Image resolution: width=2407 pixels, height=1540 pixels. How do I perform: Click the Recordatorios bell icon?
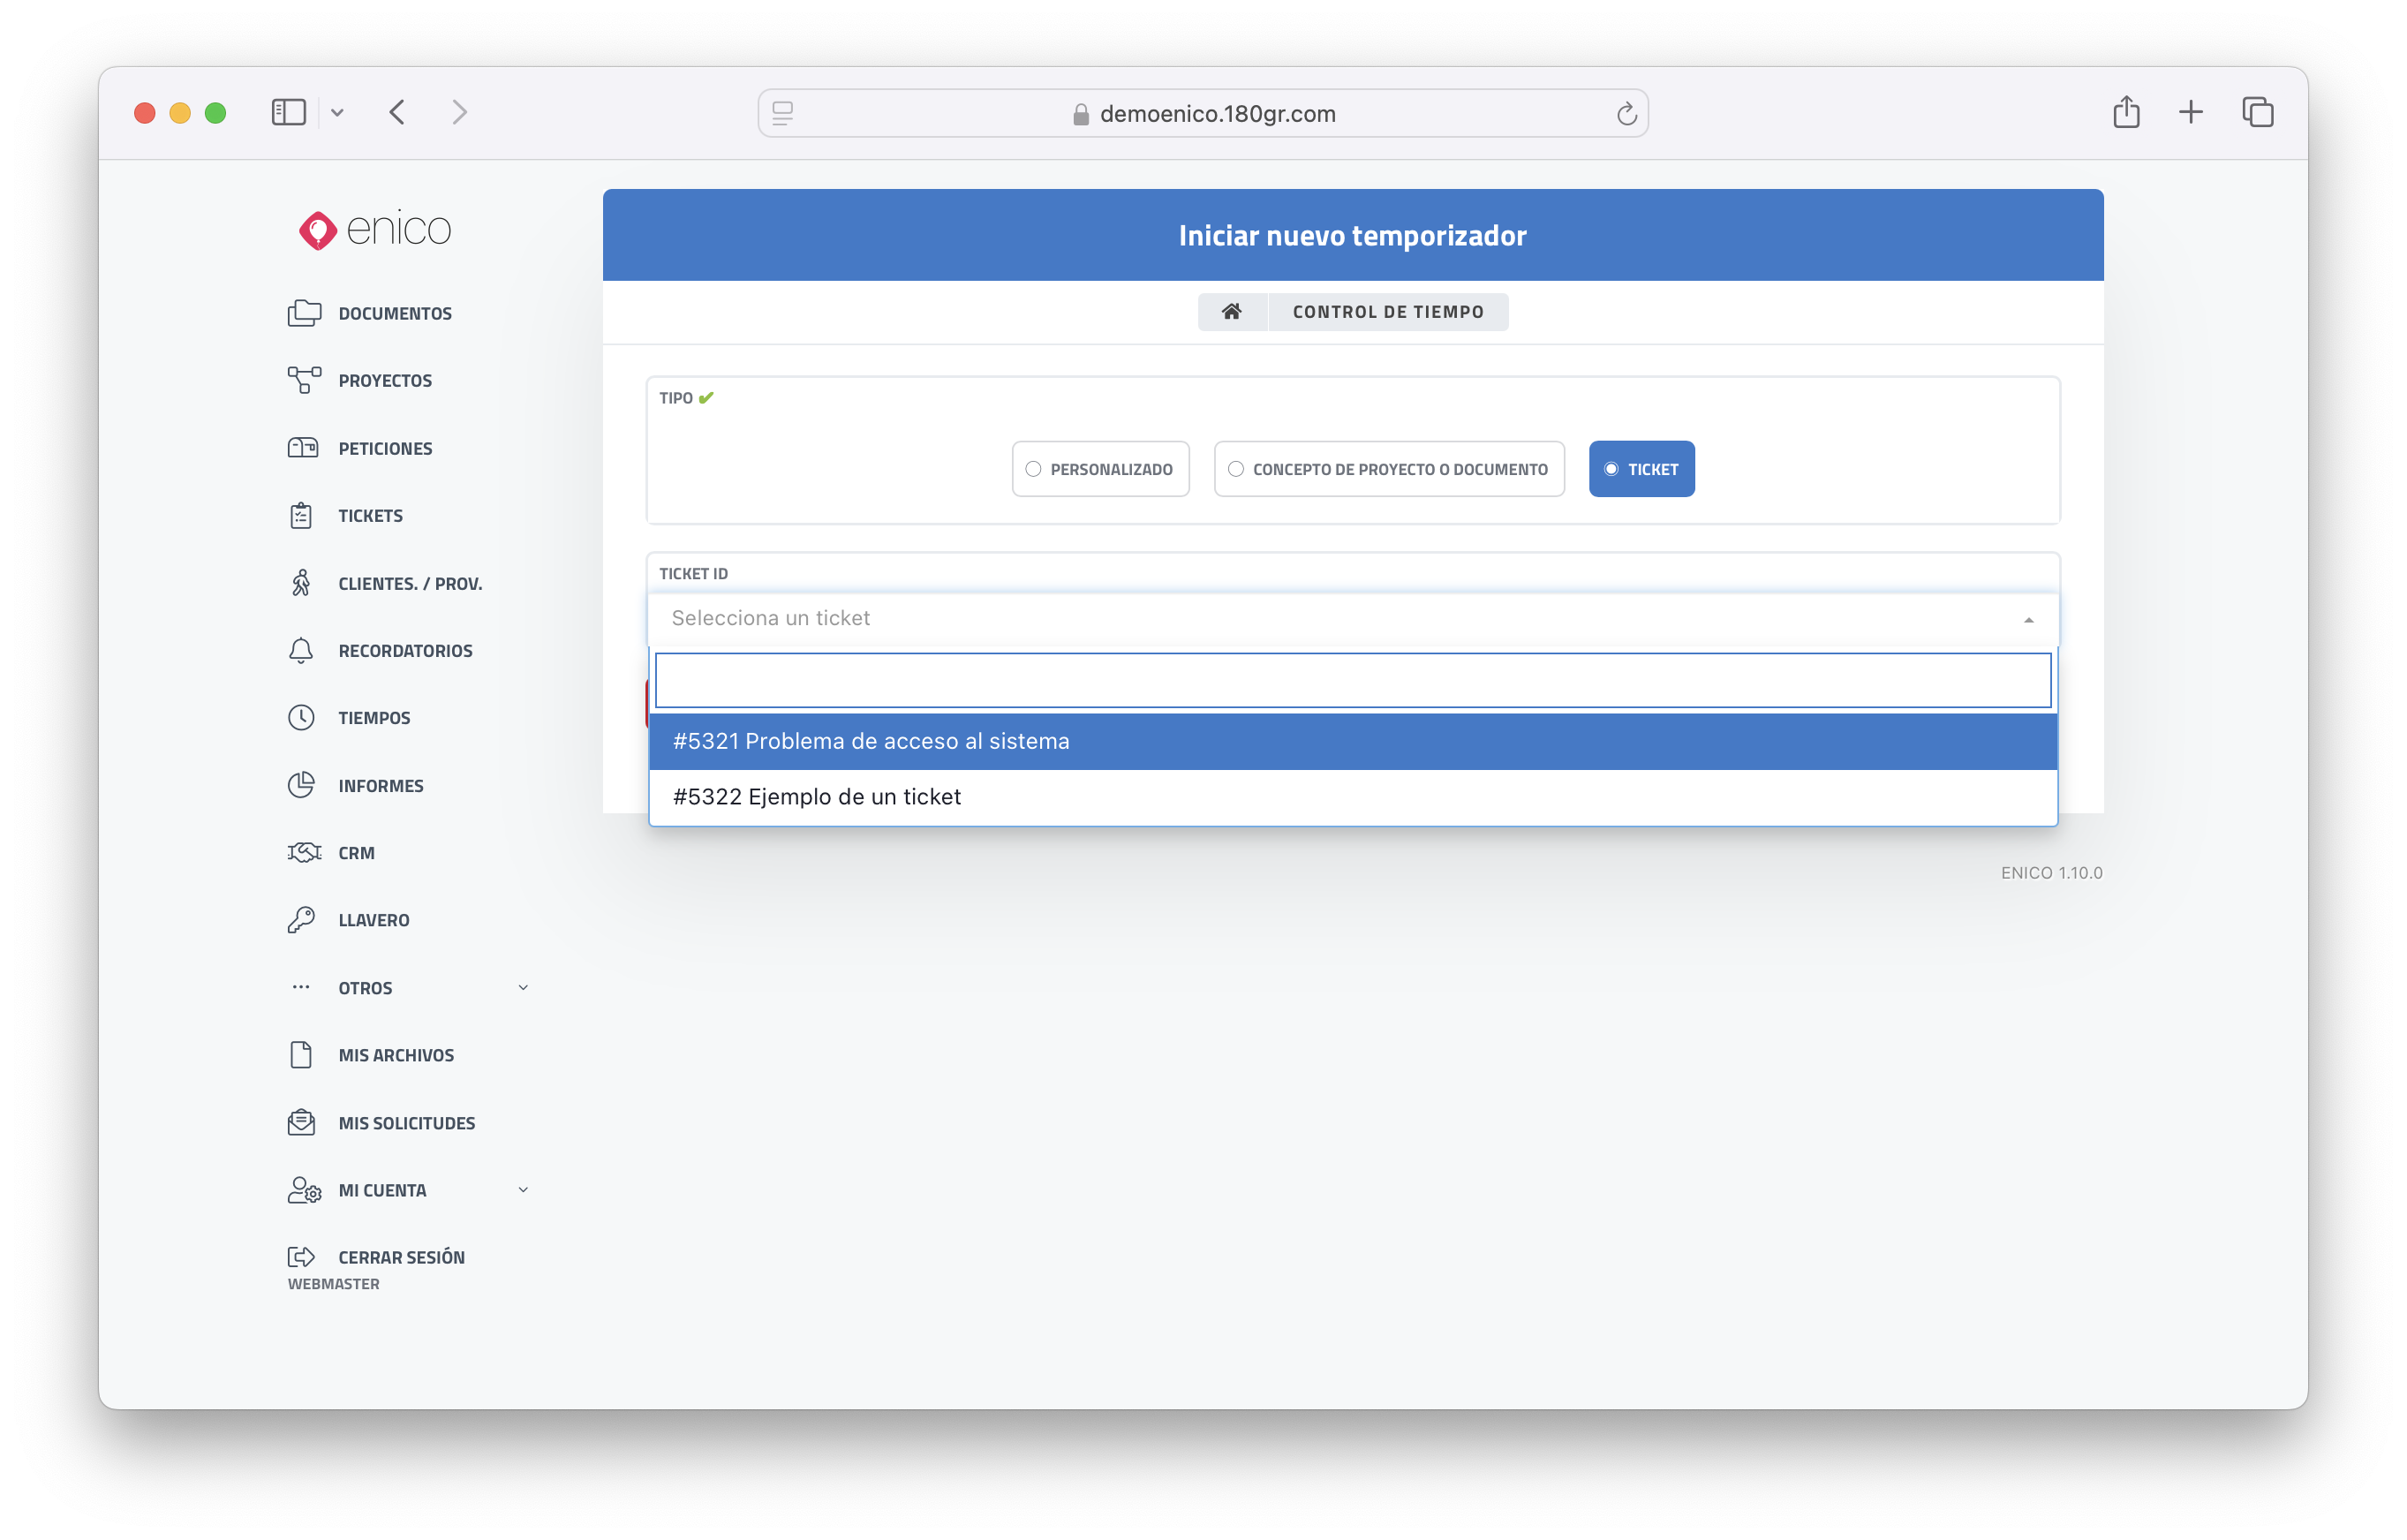pyautogui.click(x=301, y=651)
